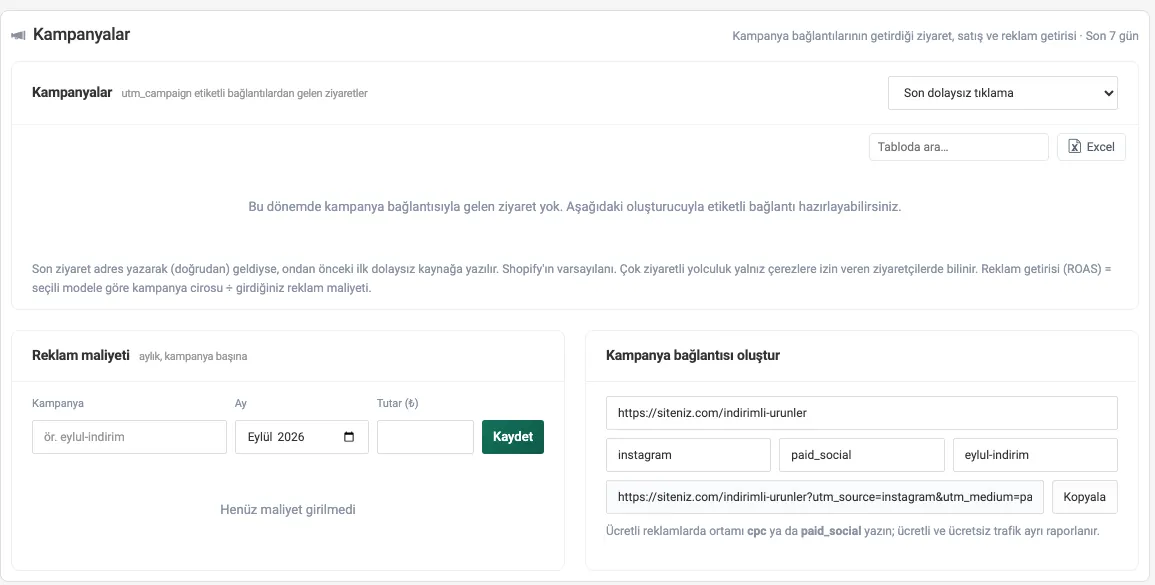Click the source field containing 'instagram'
Screen dimensions: 1155x585
pos(688,455)
